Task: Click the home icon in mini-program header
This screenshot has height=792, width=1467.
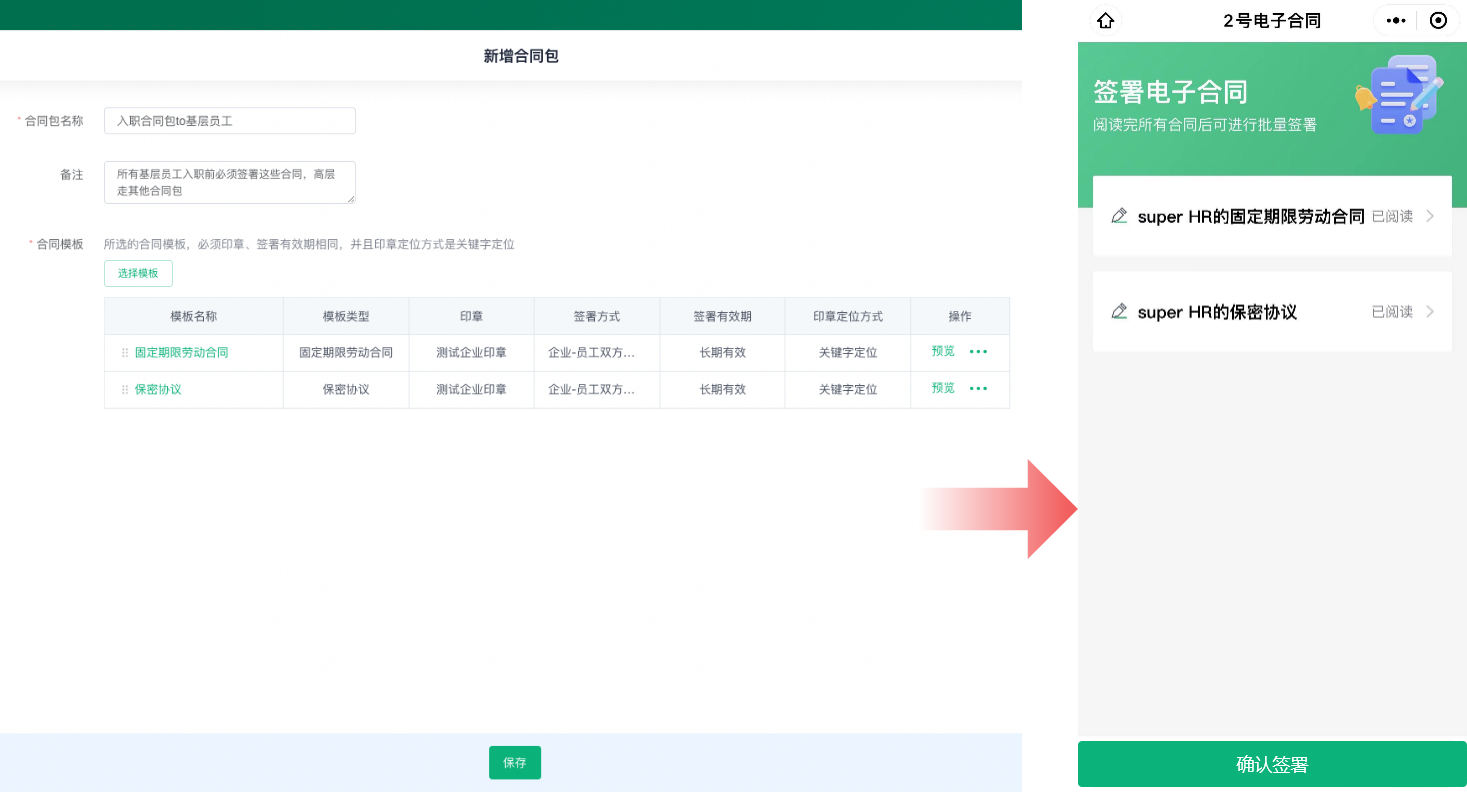Action: (1105, 21)
